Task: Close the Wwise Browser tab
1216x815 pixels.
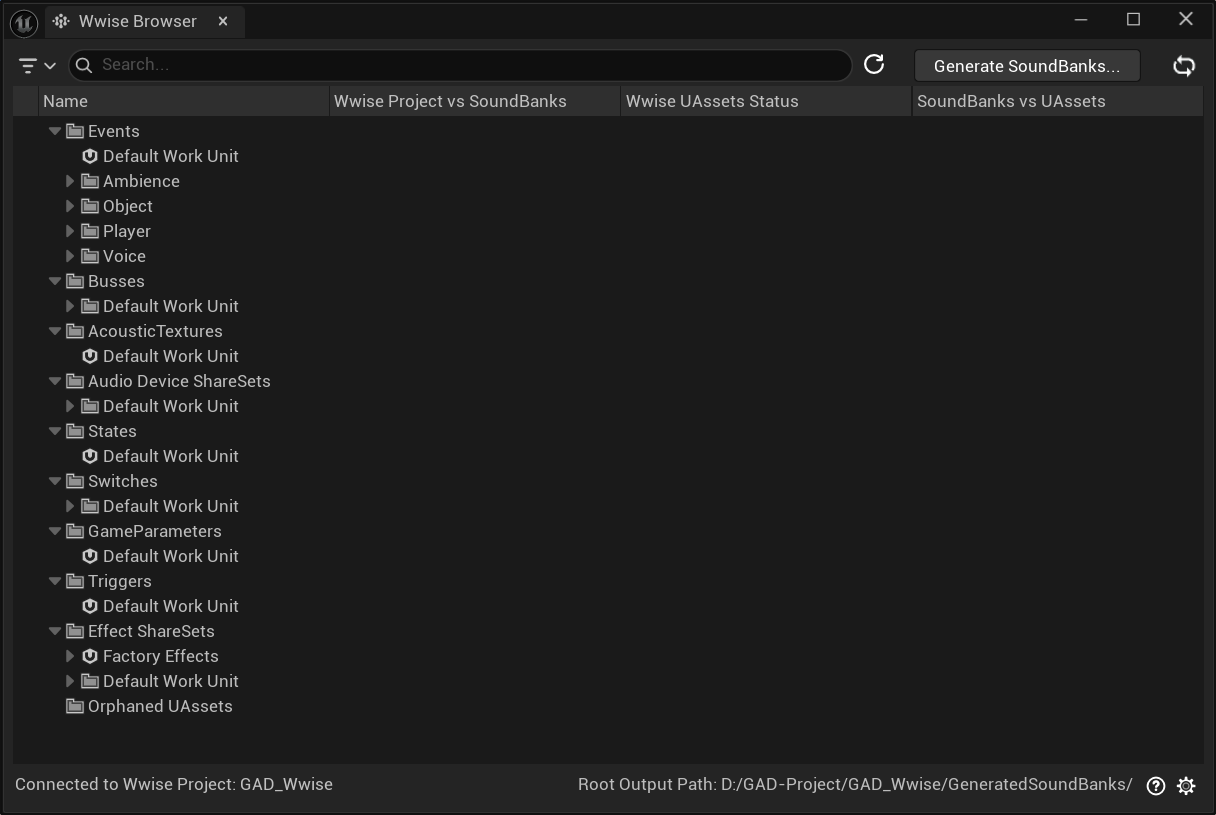Action: (x=223, y=21)
